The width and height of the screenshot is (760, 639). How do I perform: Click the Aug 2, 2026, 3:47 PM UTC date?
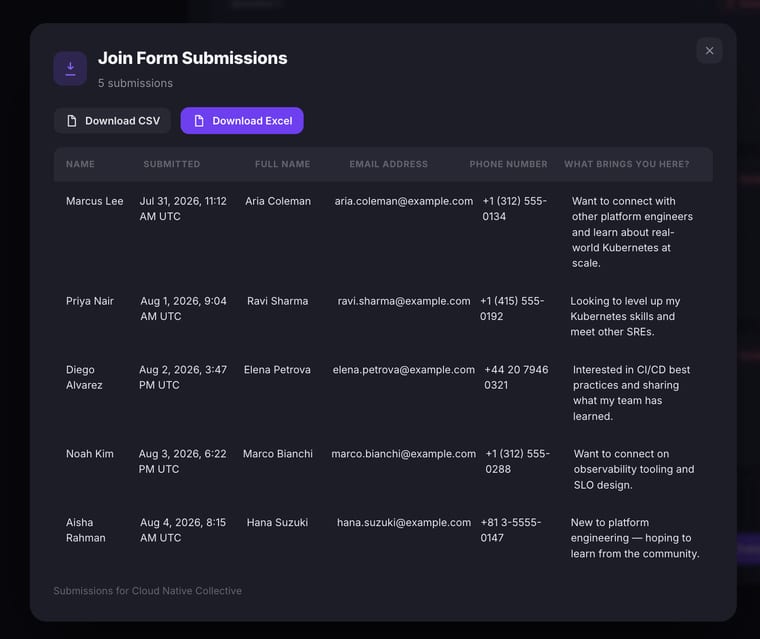tap(183, 377)
